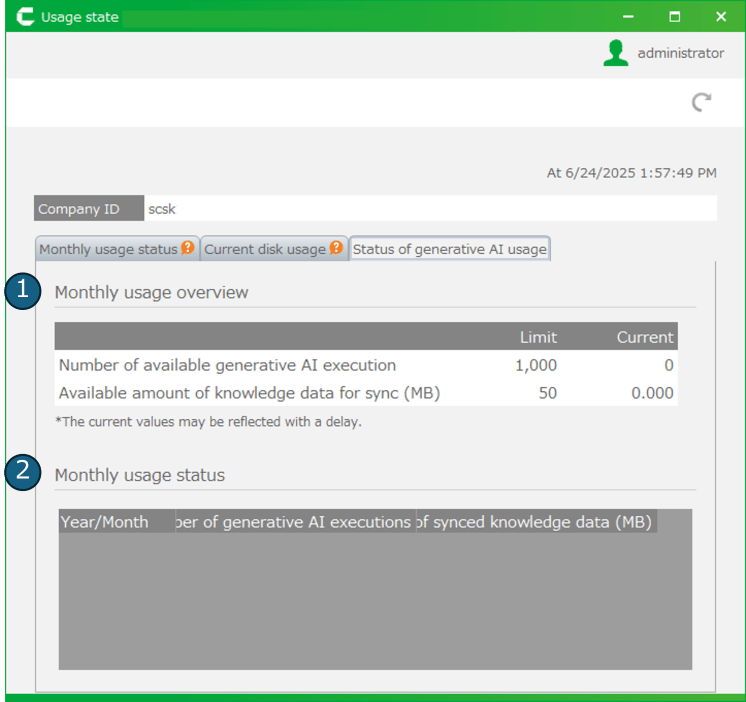Viewport: 746px width, 702px height.
Task: Maximize the Usage state window
Action: [x=675, y=17]
